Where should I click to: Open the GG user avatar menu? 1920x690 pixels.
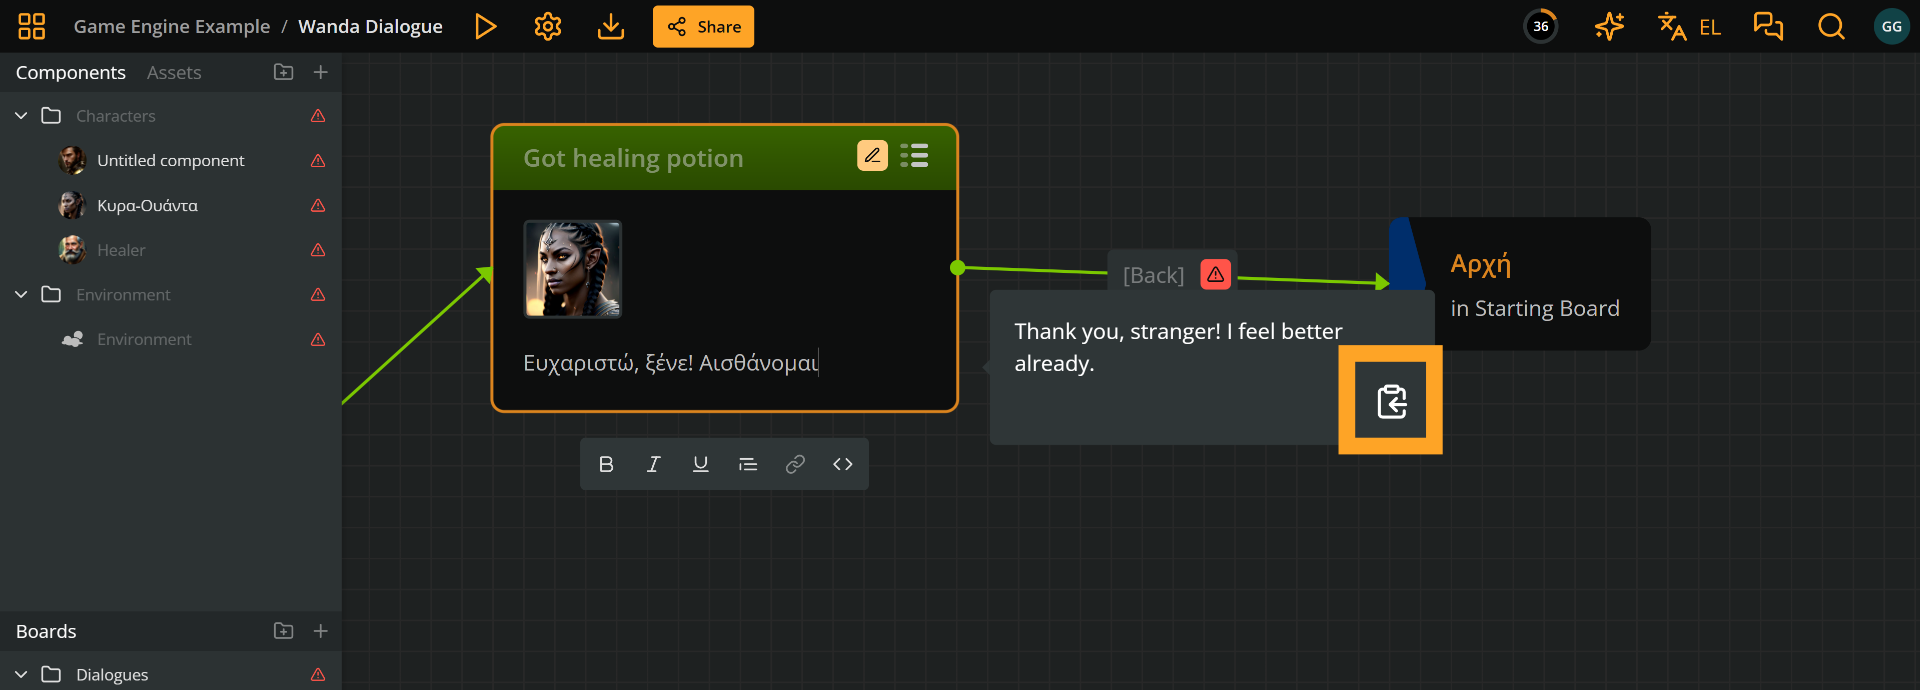[x=1891, y=26]
